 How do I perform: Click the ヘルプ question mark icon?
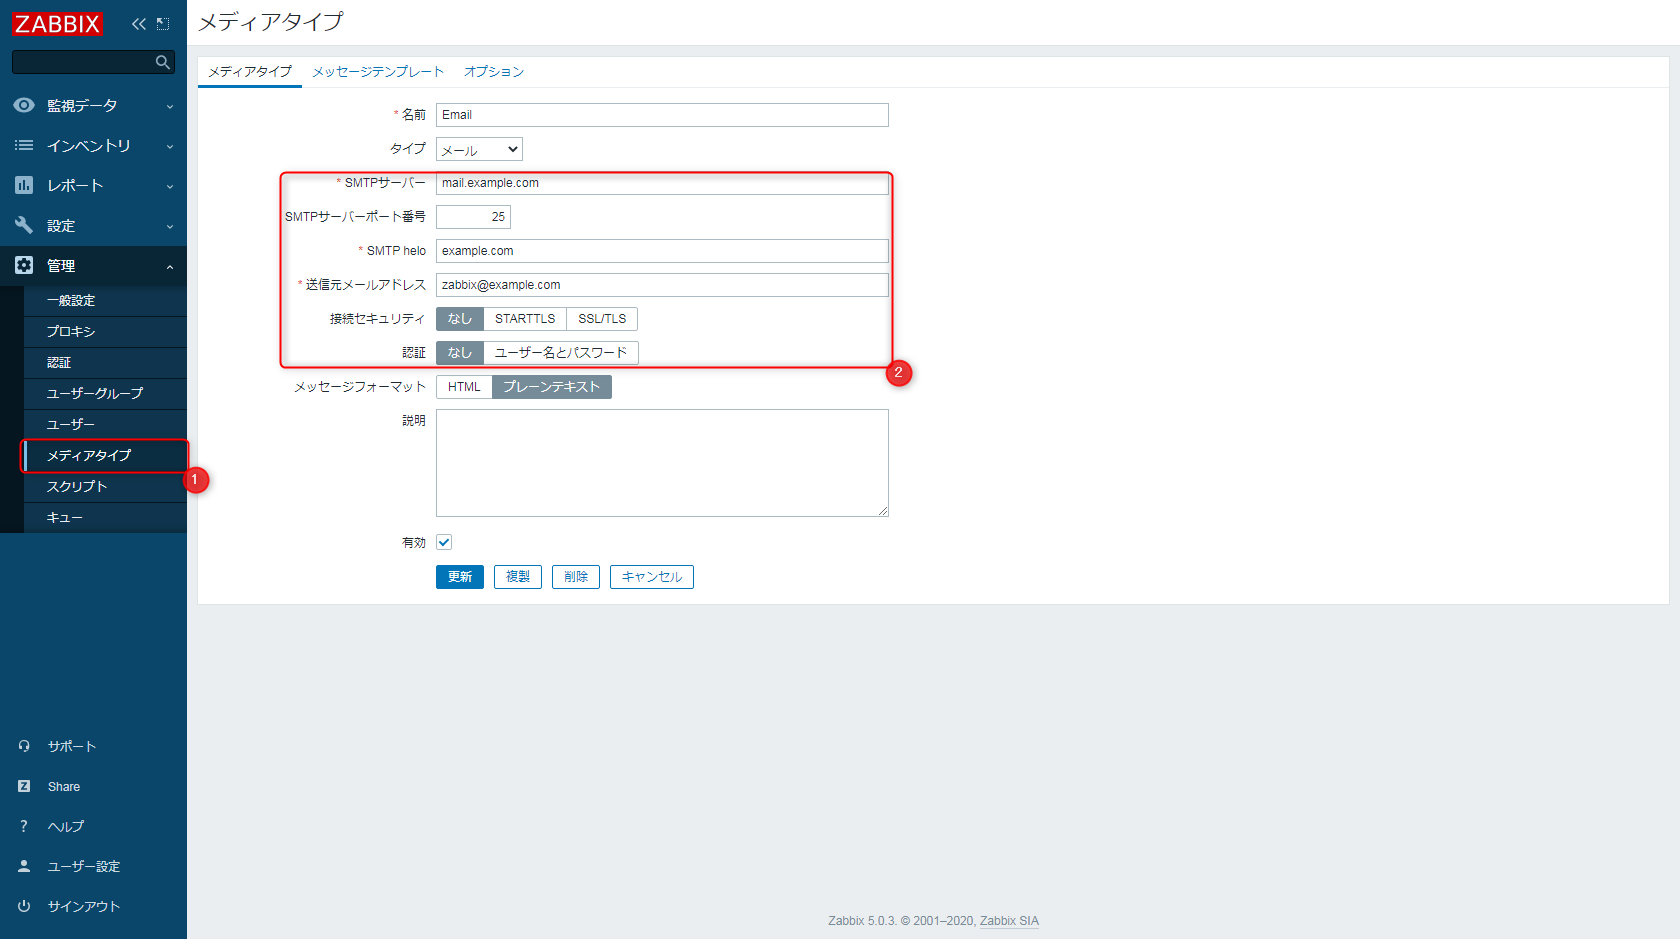click(x=24, y=826)
